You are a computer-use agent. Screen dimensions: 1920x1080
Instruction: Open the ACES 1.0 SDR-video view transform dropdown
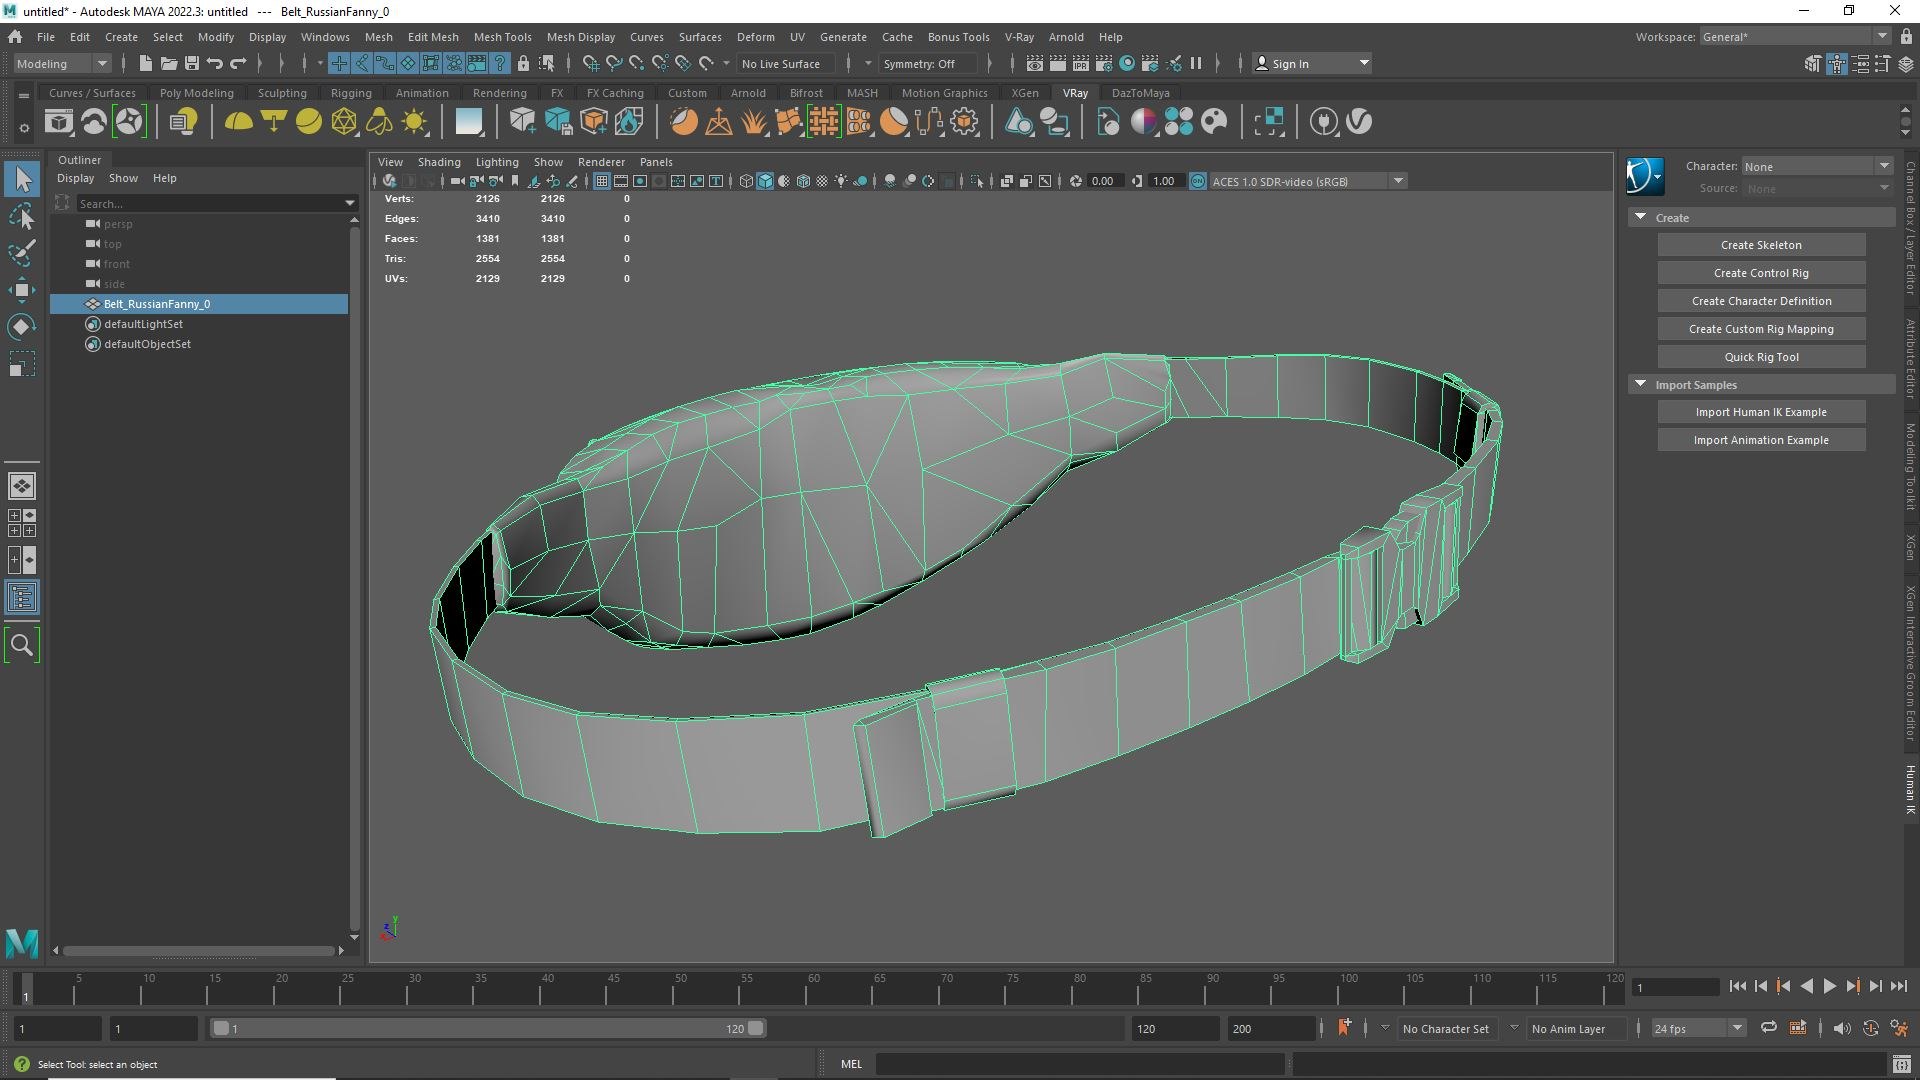1309,181
